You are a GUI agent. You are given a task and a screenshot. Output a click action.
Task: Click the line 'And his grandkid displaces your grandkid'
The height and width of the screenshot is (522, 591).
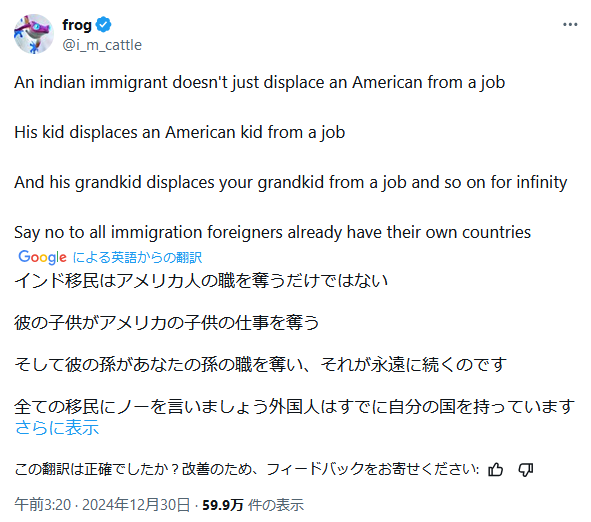(x=291, y=182)
